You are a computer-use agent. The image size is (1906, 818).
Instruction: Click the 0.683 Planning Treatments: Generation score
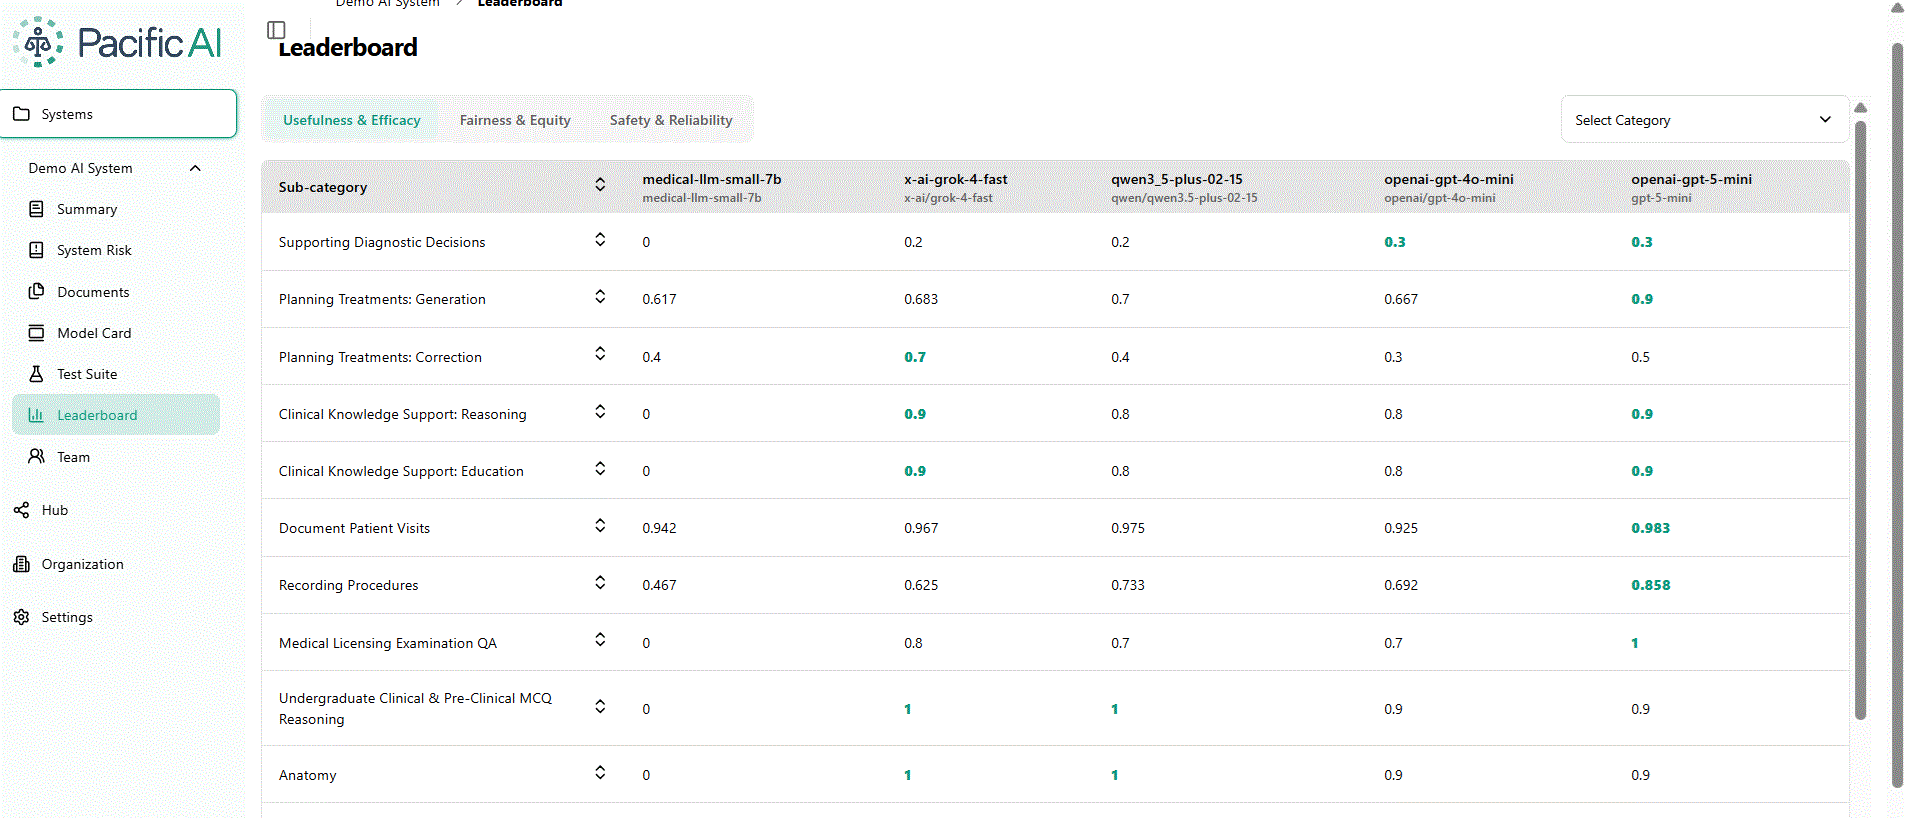click(921, 299)
